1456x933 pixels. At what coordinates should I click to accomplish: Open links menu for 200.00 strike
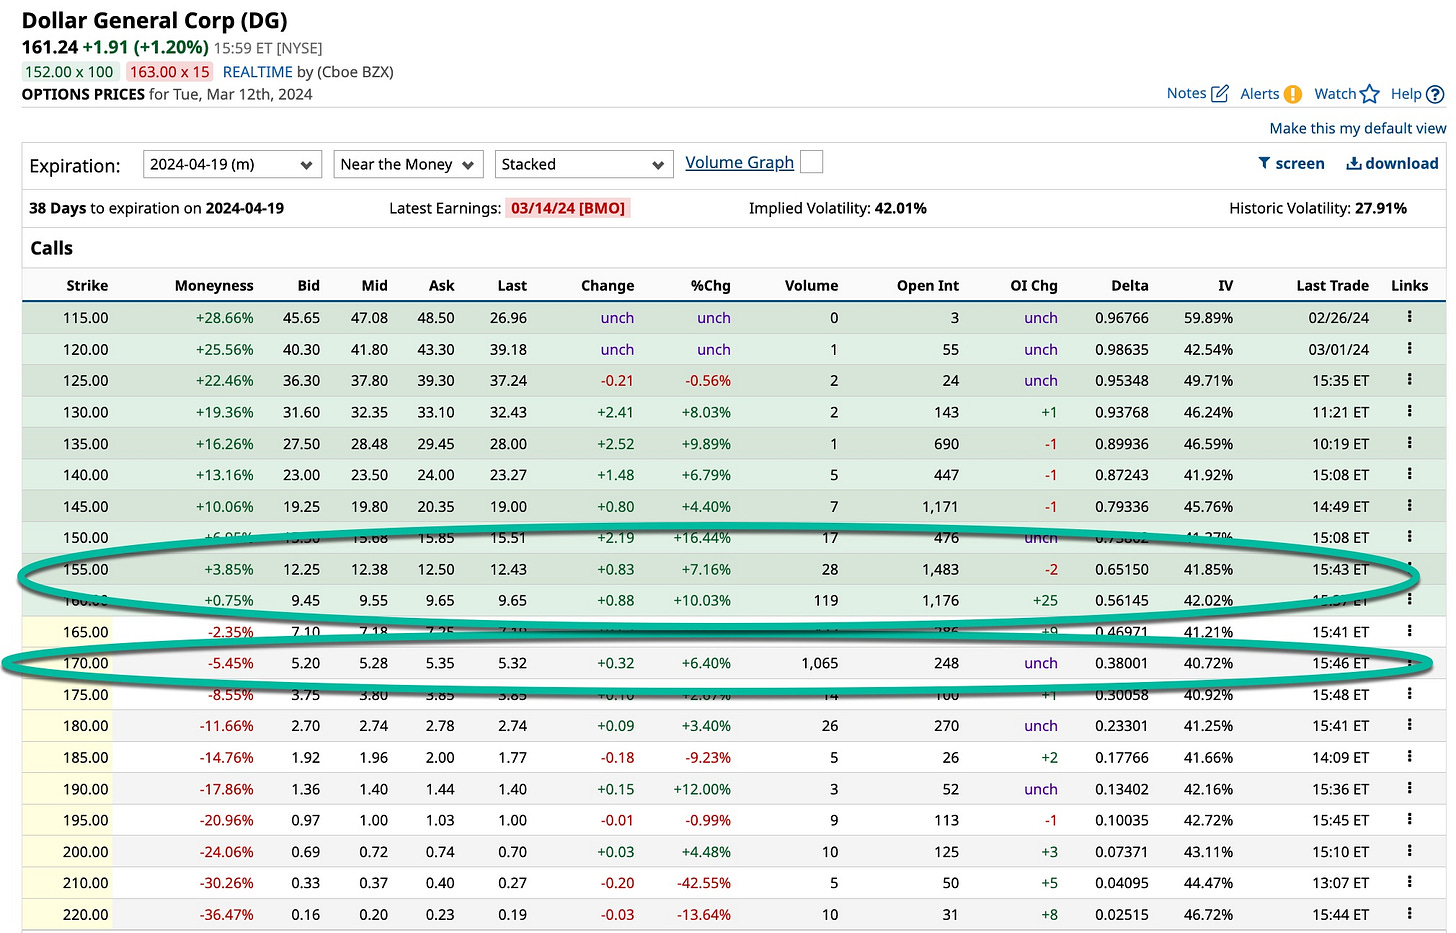pos(1409,851)
